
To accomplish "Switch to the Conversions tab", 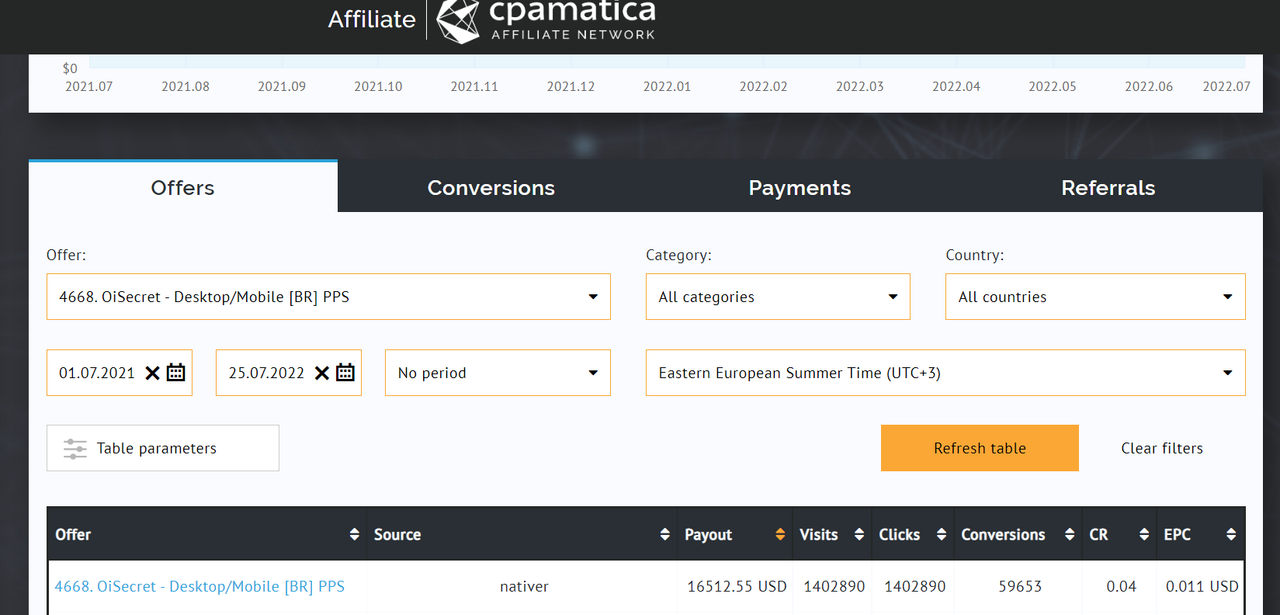I will coord(491,187).
